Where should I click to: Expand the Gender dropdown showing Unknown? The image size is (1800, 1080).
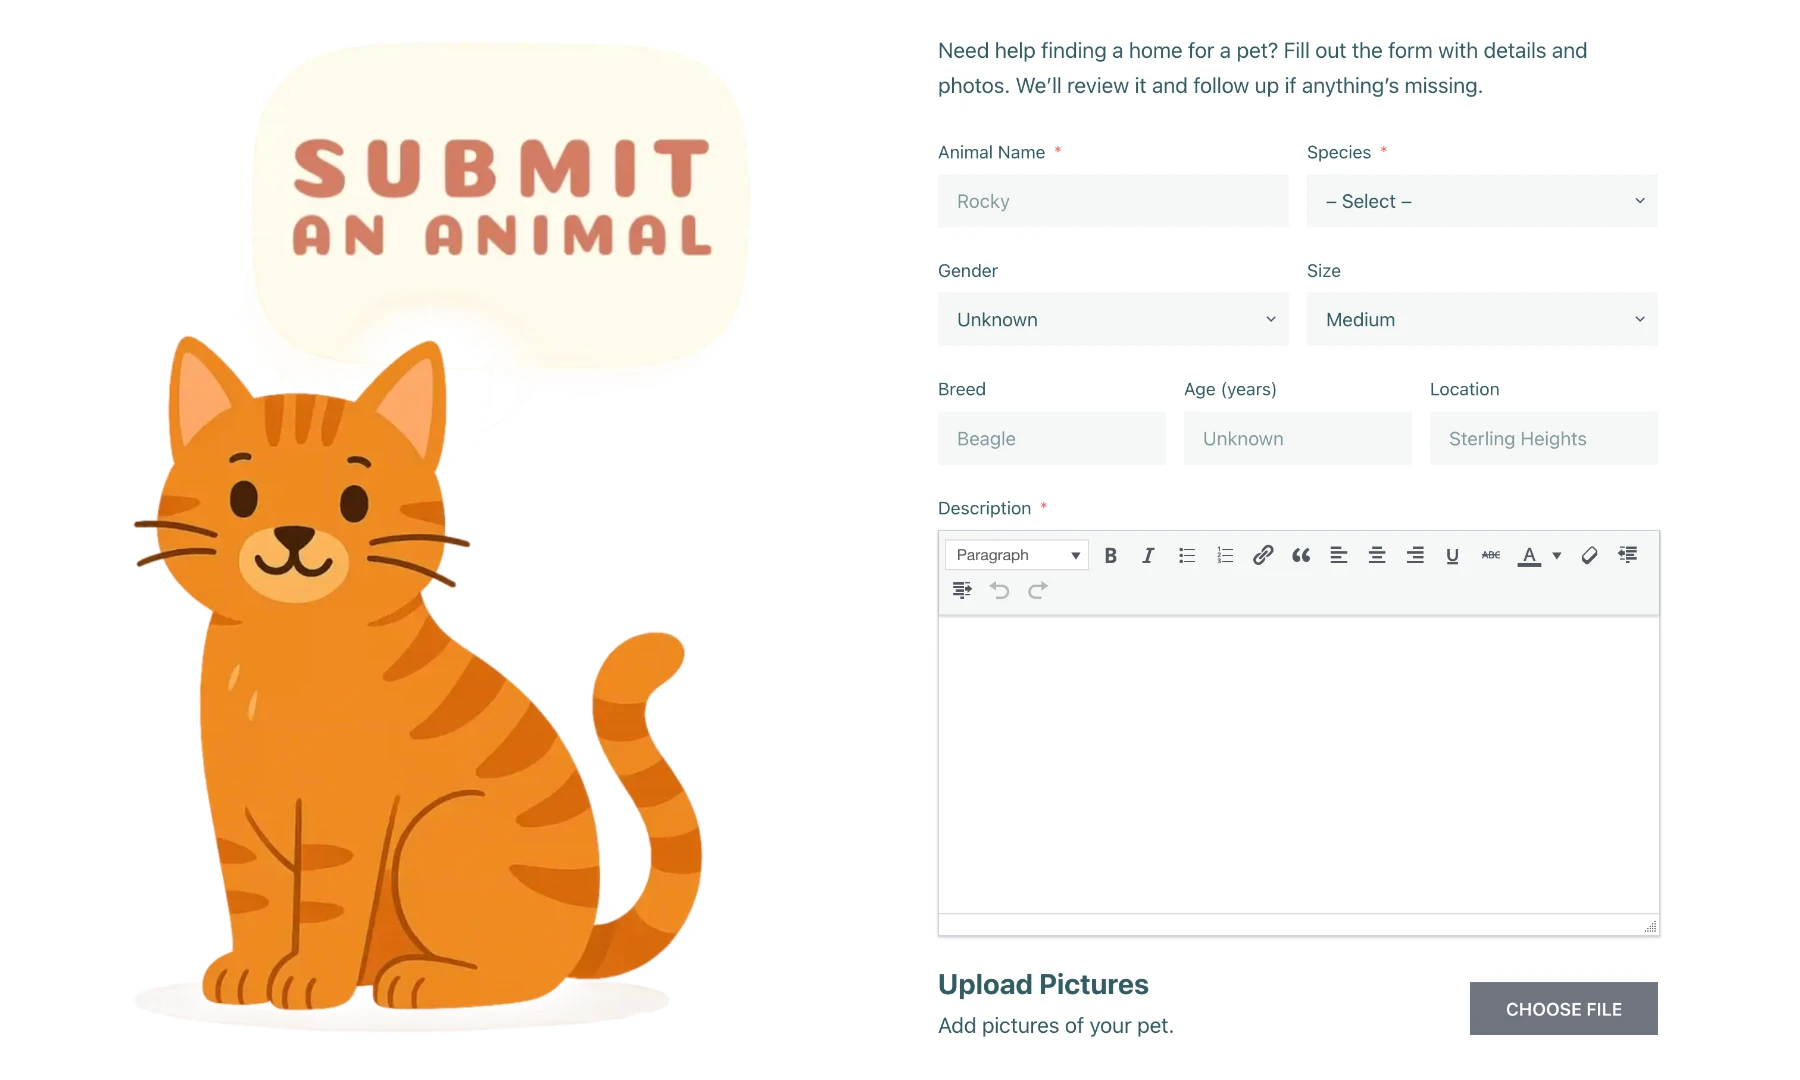[1112, 319]
